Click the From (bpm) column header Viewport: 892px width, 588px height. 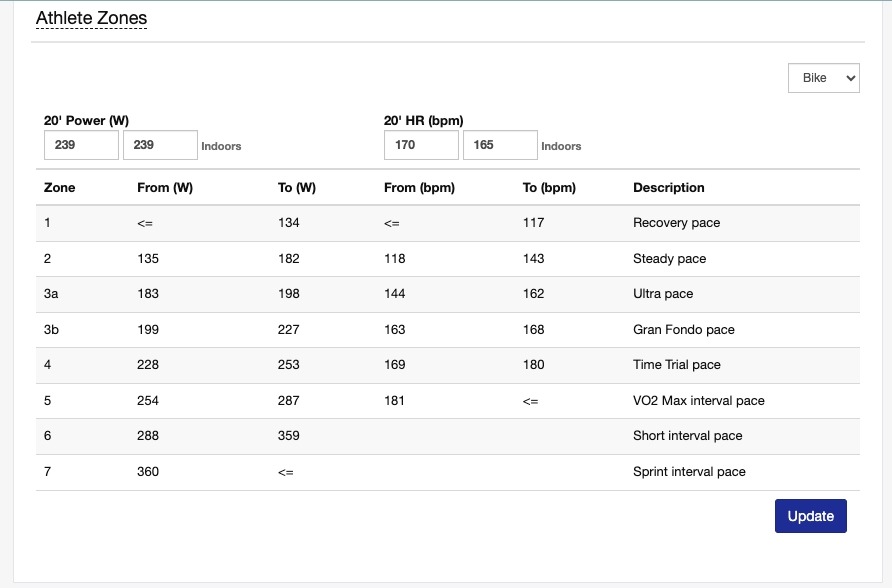pos(419,188)
